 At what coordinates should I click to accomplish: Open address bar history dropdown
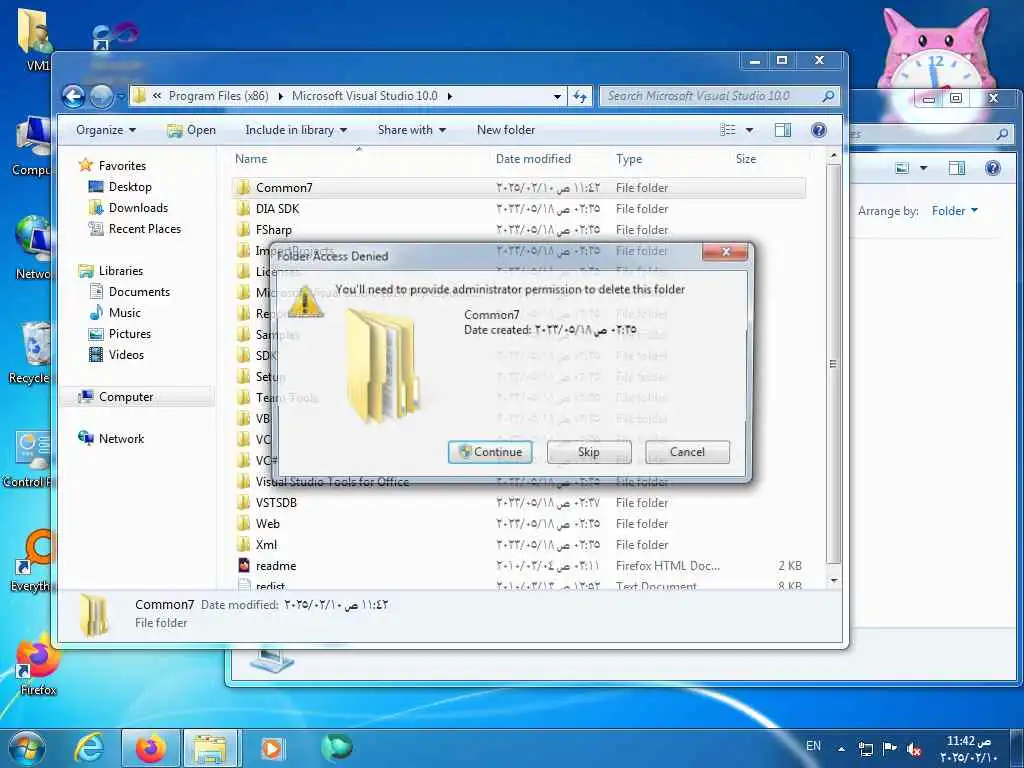coord(557,97)
